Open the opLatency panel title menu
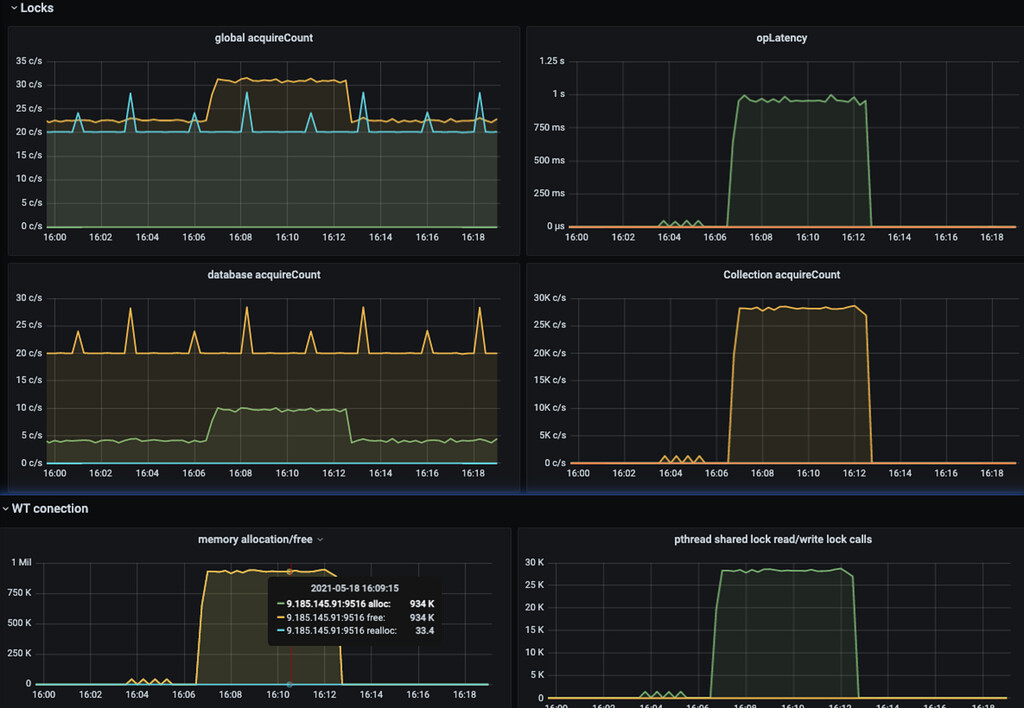Viewport: 1024px width, 708px height. tap(781, 39)
